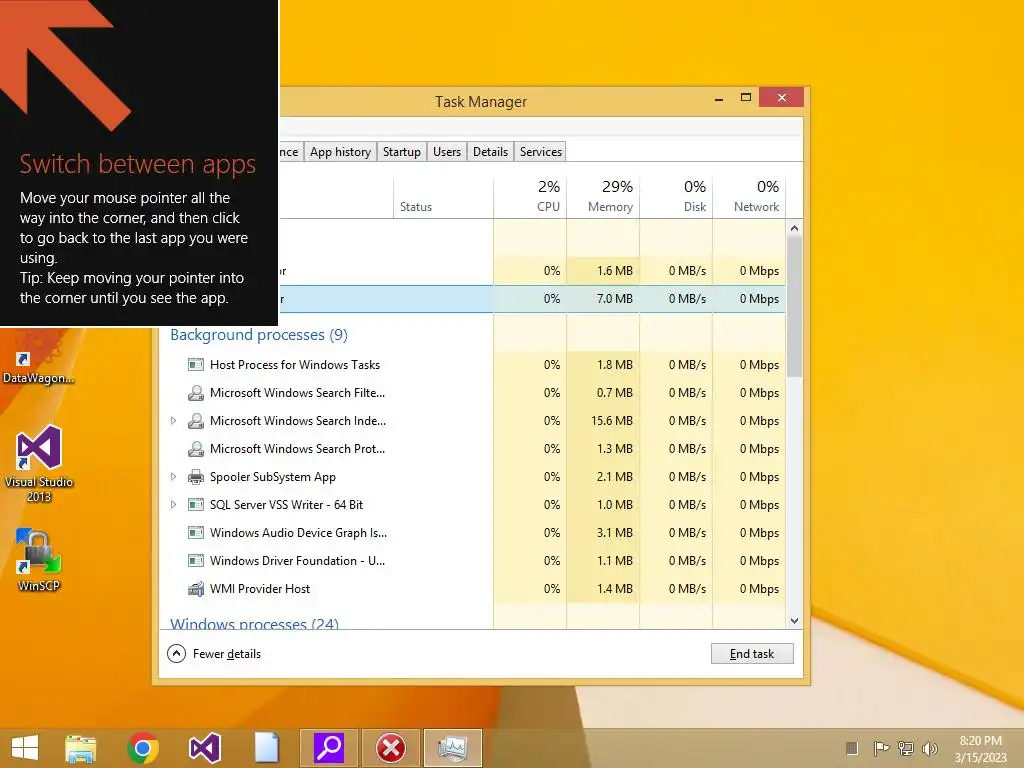This screenshot has width=1024, height=768.
Task: Click the scrollbar up arrow in Task Manager
Action: 794,228
